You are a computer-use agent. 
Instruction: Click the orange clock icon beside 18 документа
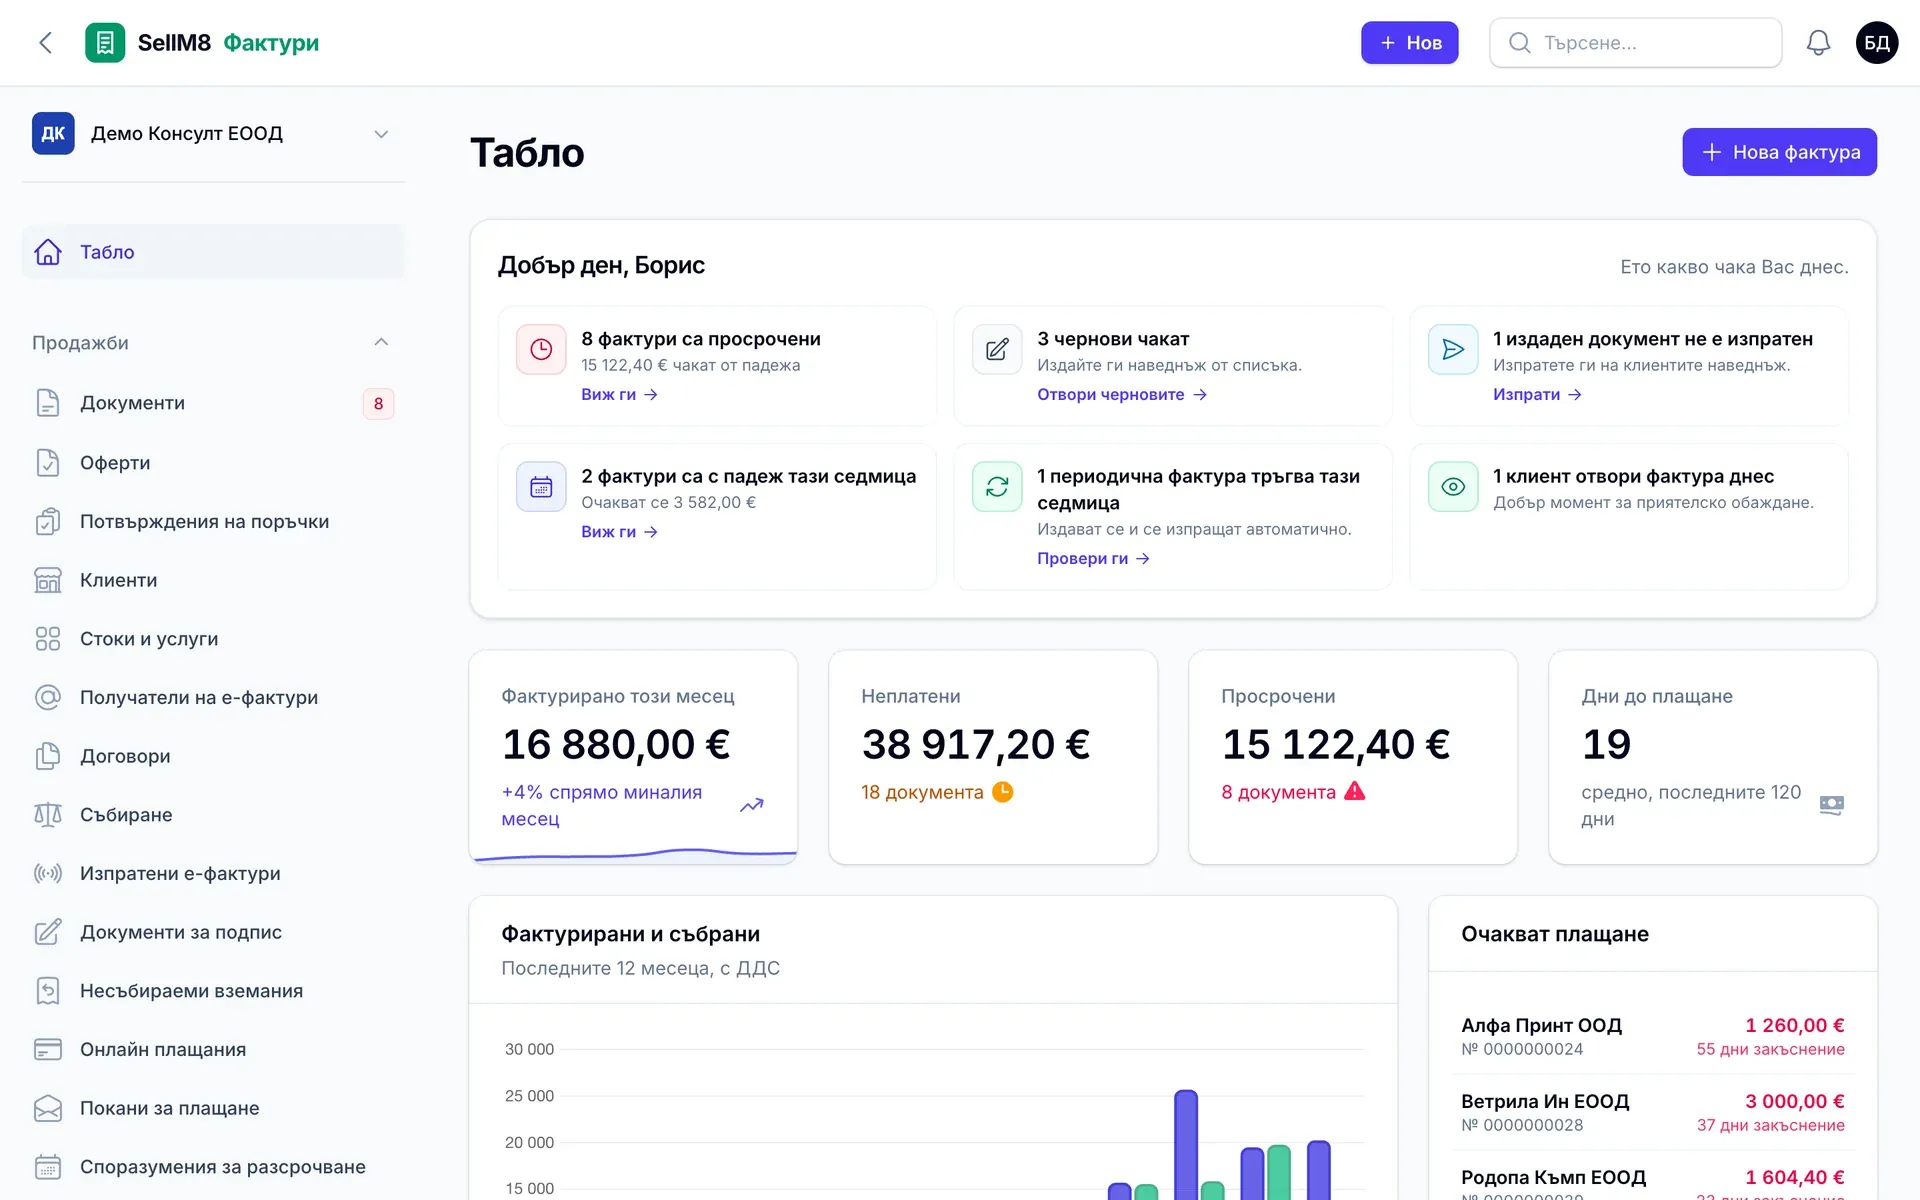point(1002,792)
